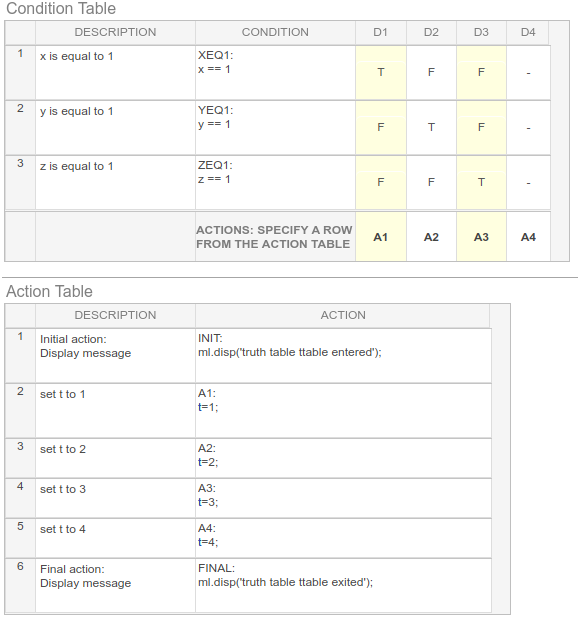Image resolution: width=579 pixels, height=631 pixels.
Task: Select action A4 under the D4 column
Action: 528,237
